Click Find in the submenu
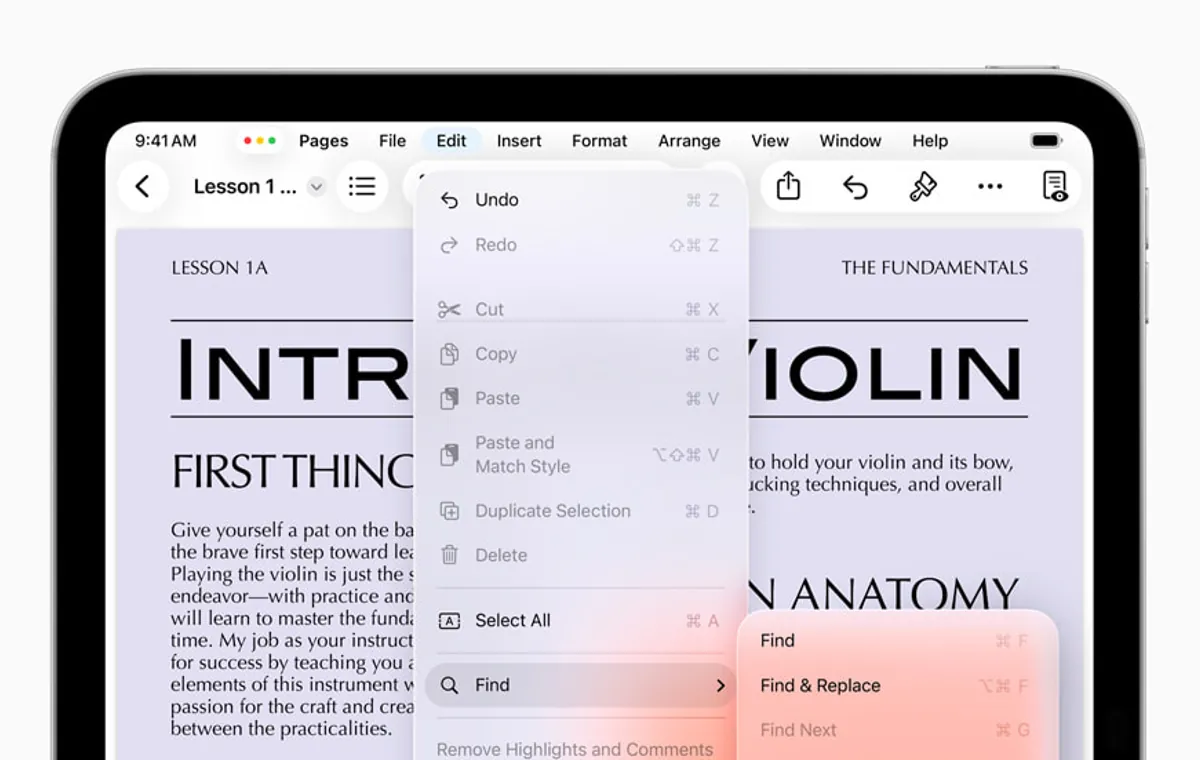The height and width of the screenshot is (760, 1200). (x=778, y=641)
